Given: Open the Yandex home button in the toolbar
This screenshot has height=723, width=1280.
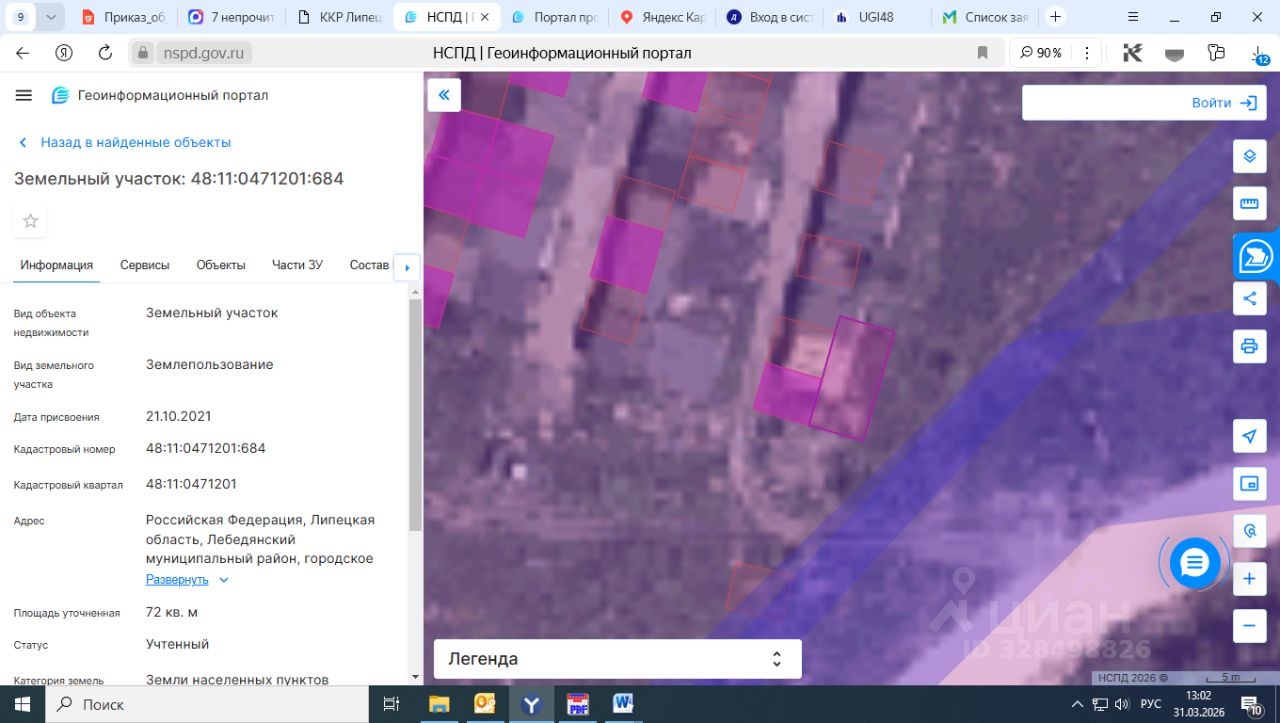Looking at the screenshot, I should (64, 53).
